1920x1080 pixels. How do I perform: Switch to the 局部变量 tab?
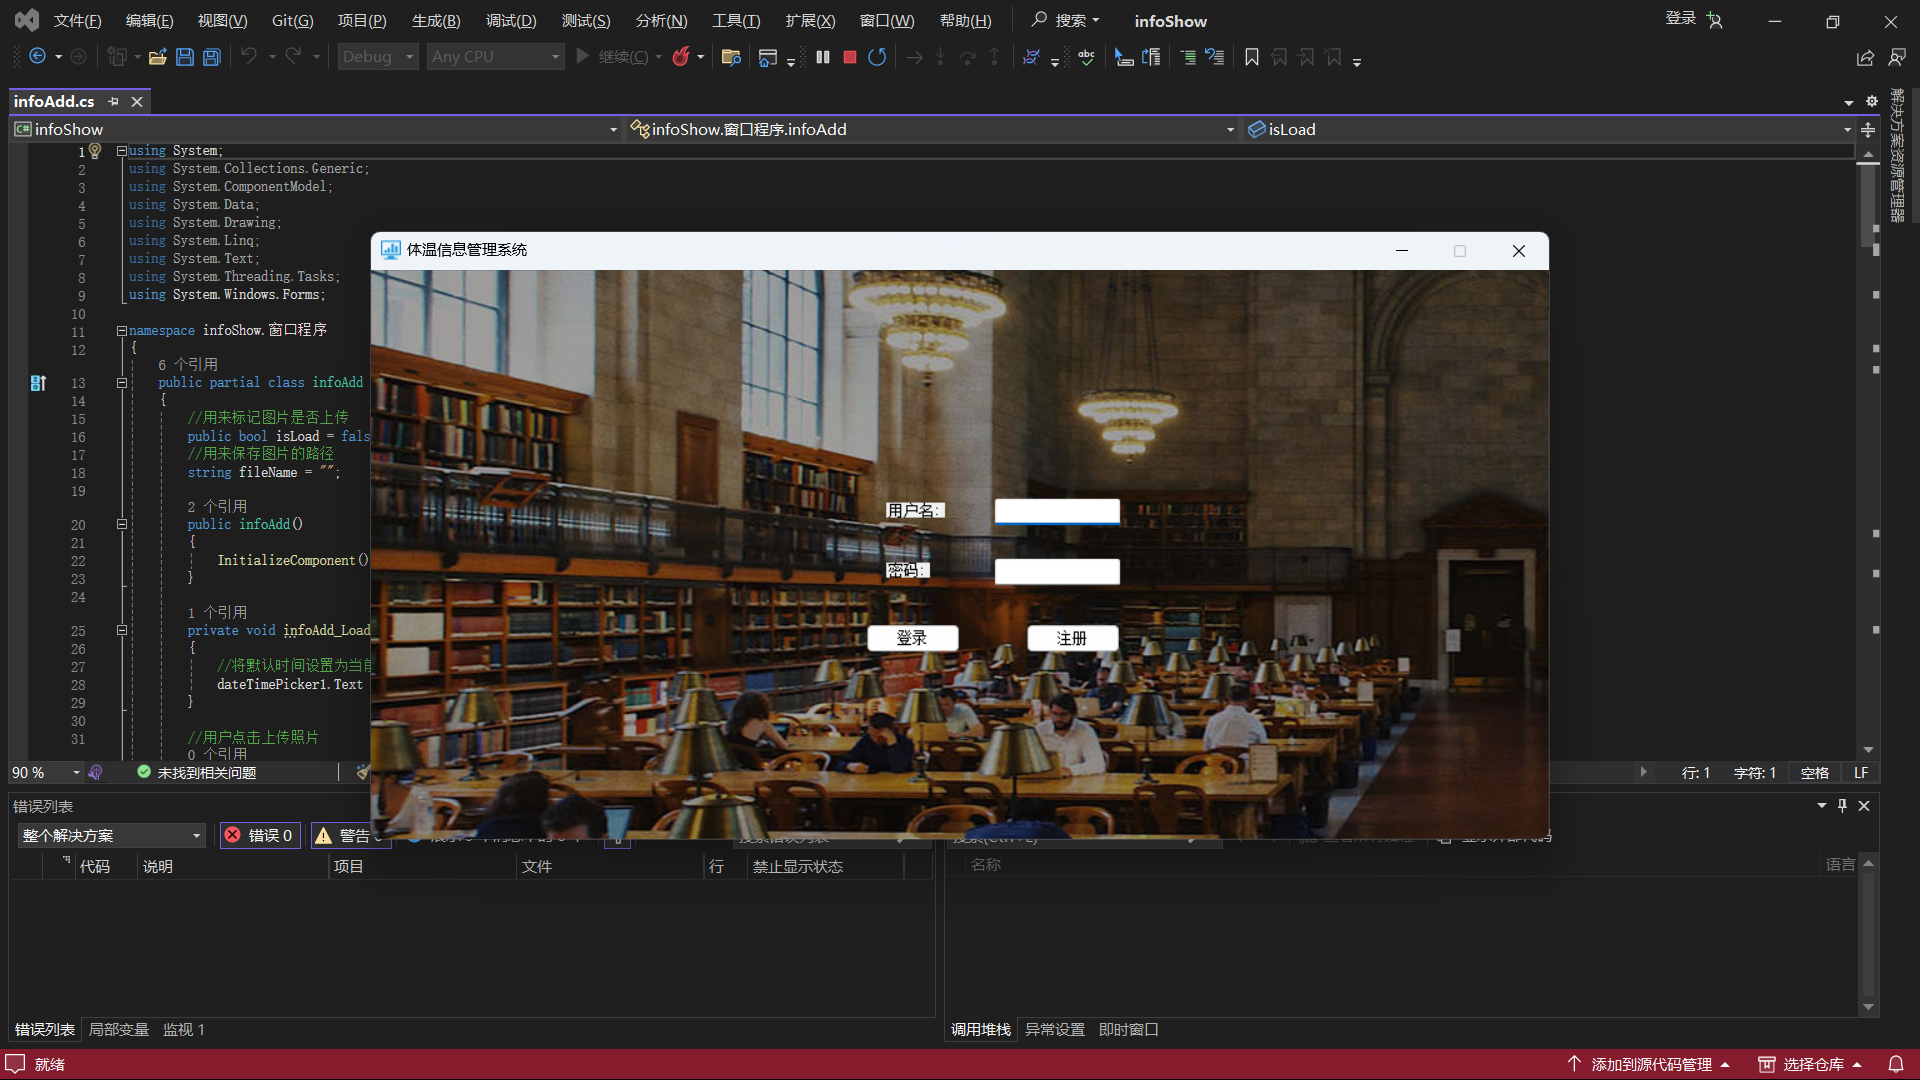[118, 1029]
